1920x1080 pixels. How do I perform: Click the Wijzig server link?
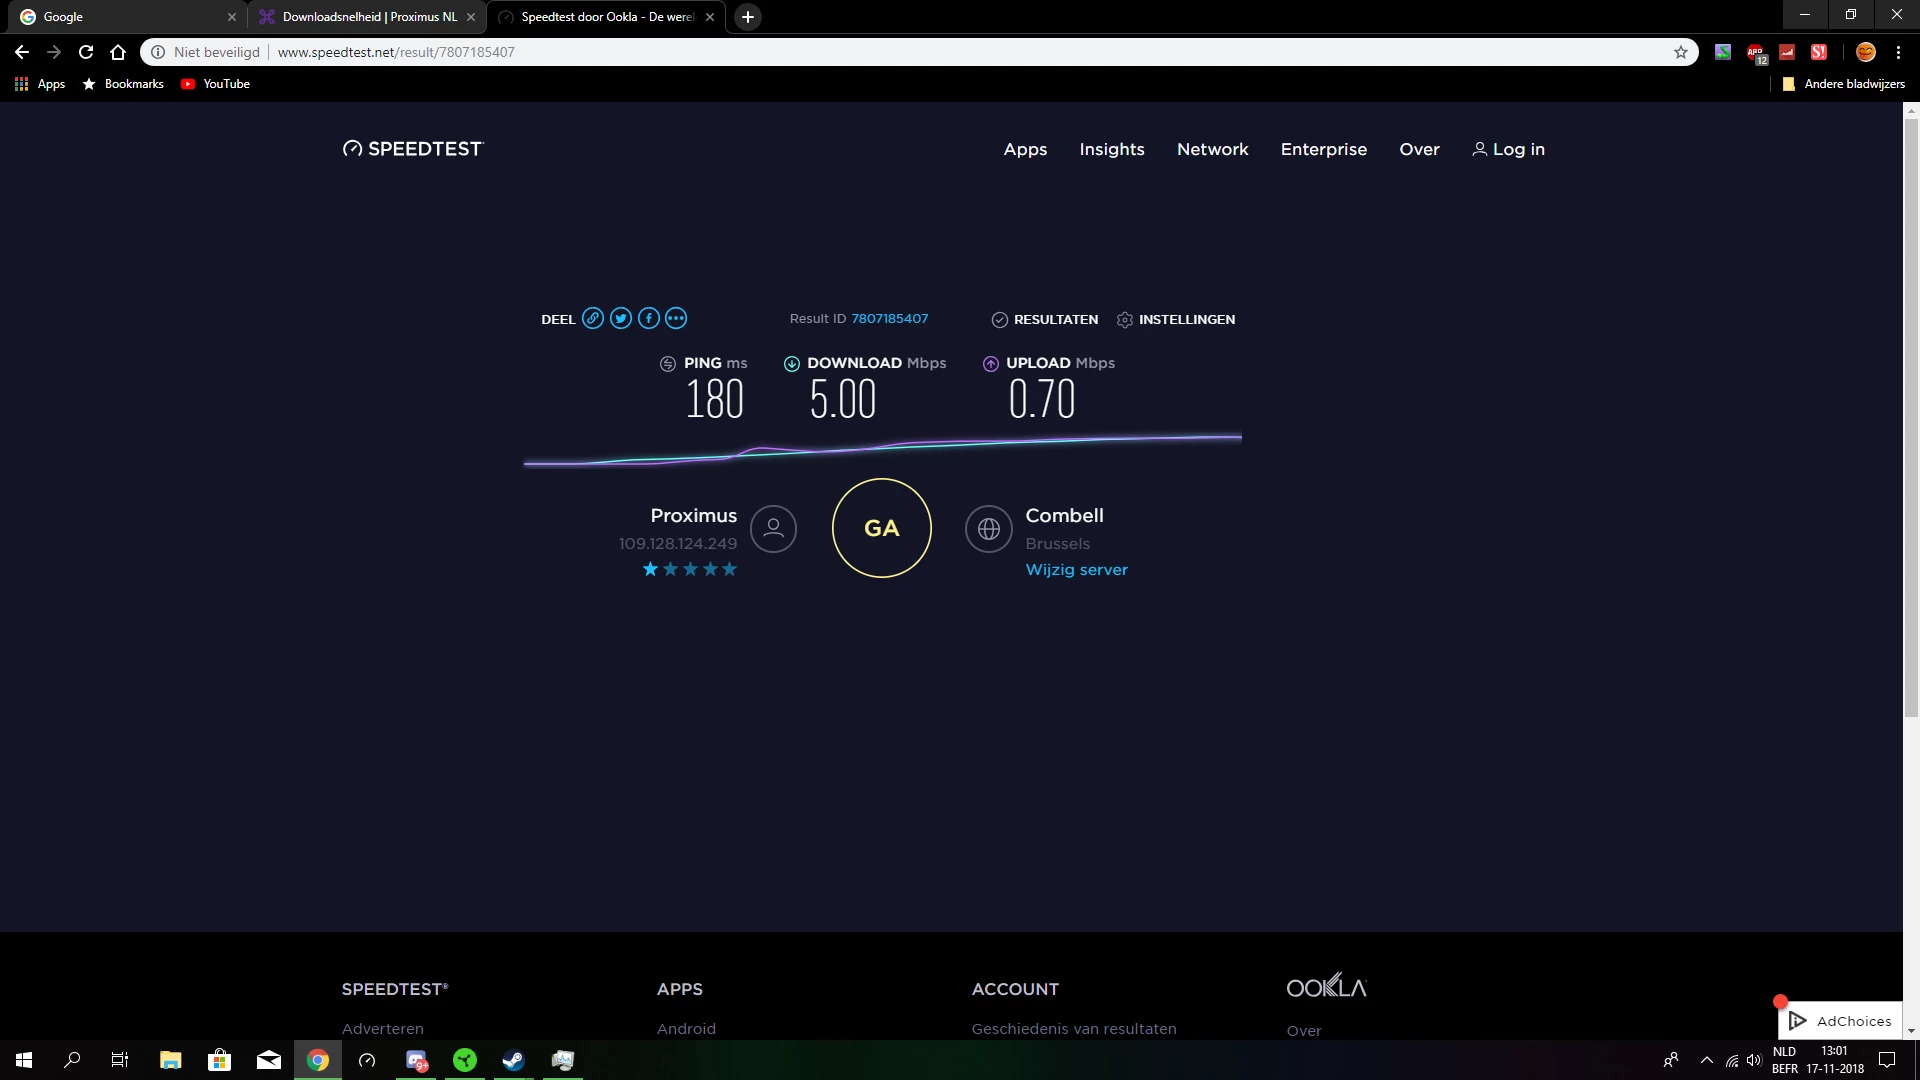(1076, 570)
